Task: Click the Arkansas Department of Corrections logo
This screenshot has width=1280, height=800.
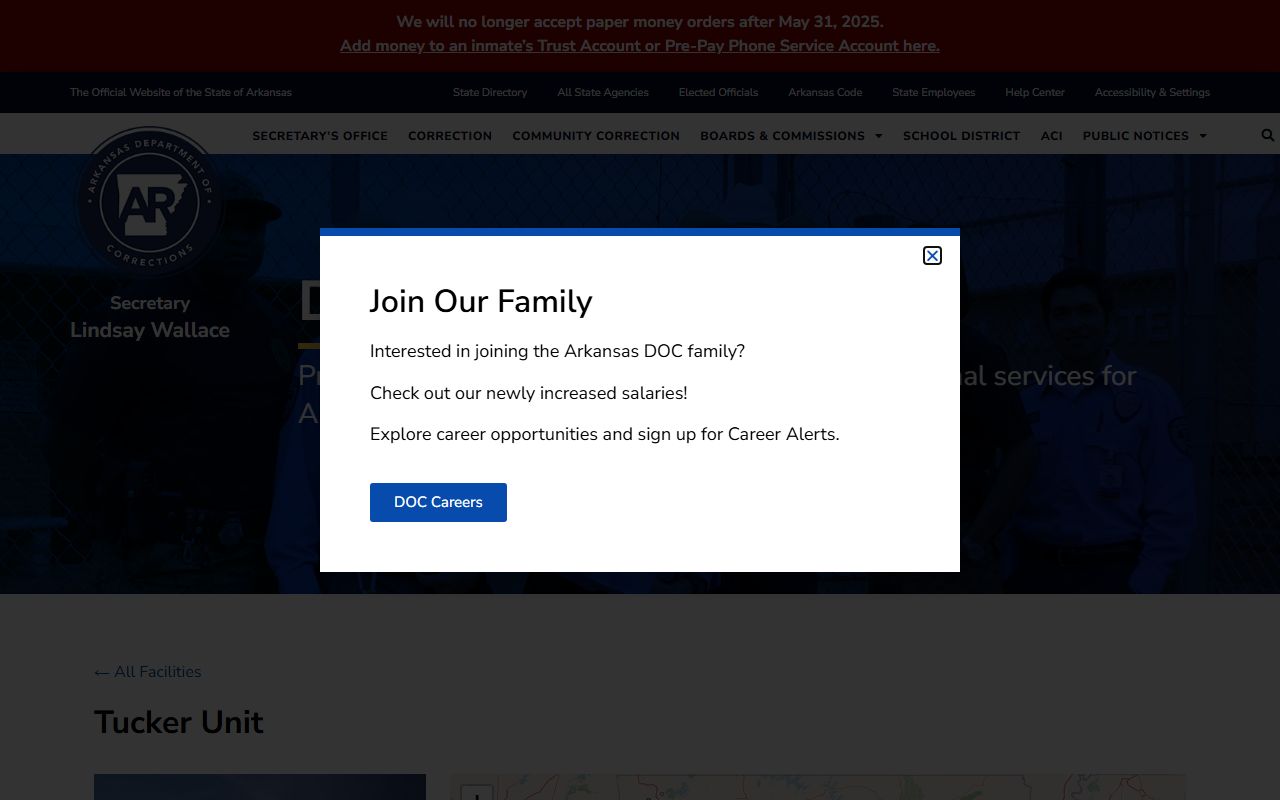Action: pos(150,202)
